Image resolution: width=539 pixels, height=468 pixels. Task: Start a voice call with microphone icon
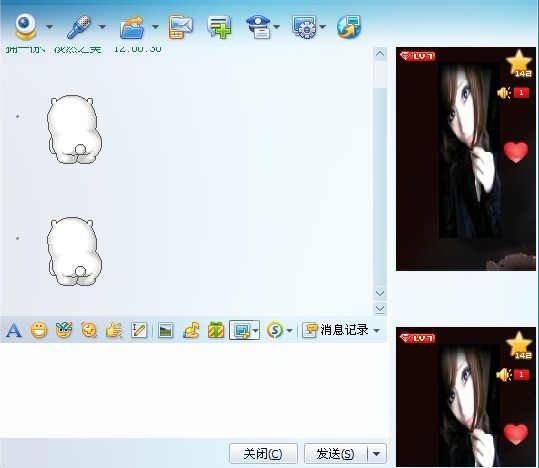[x=79, y=26]
